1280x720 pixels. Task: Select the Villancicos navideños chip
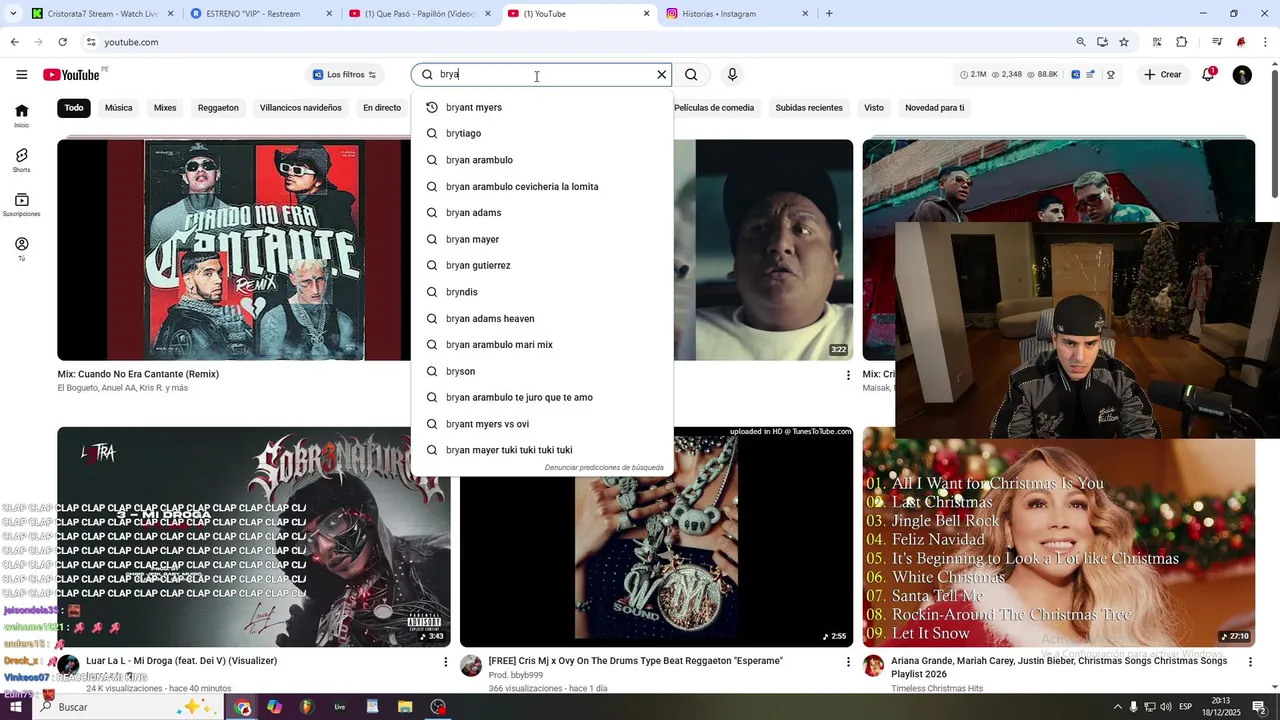point(301,108)
